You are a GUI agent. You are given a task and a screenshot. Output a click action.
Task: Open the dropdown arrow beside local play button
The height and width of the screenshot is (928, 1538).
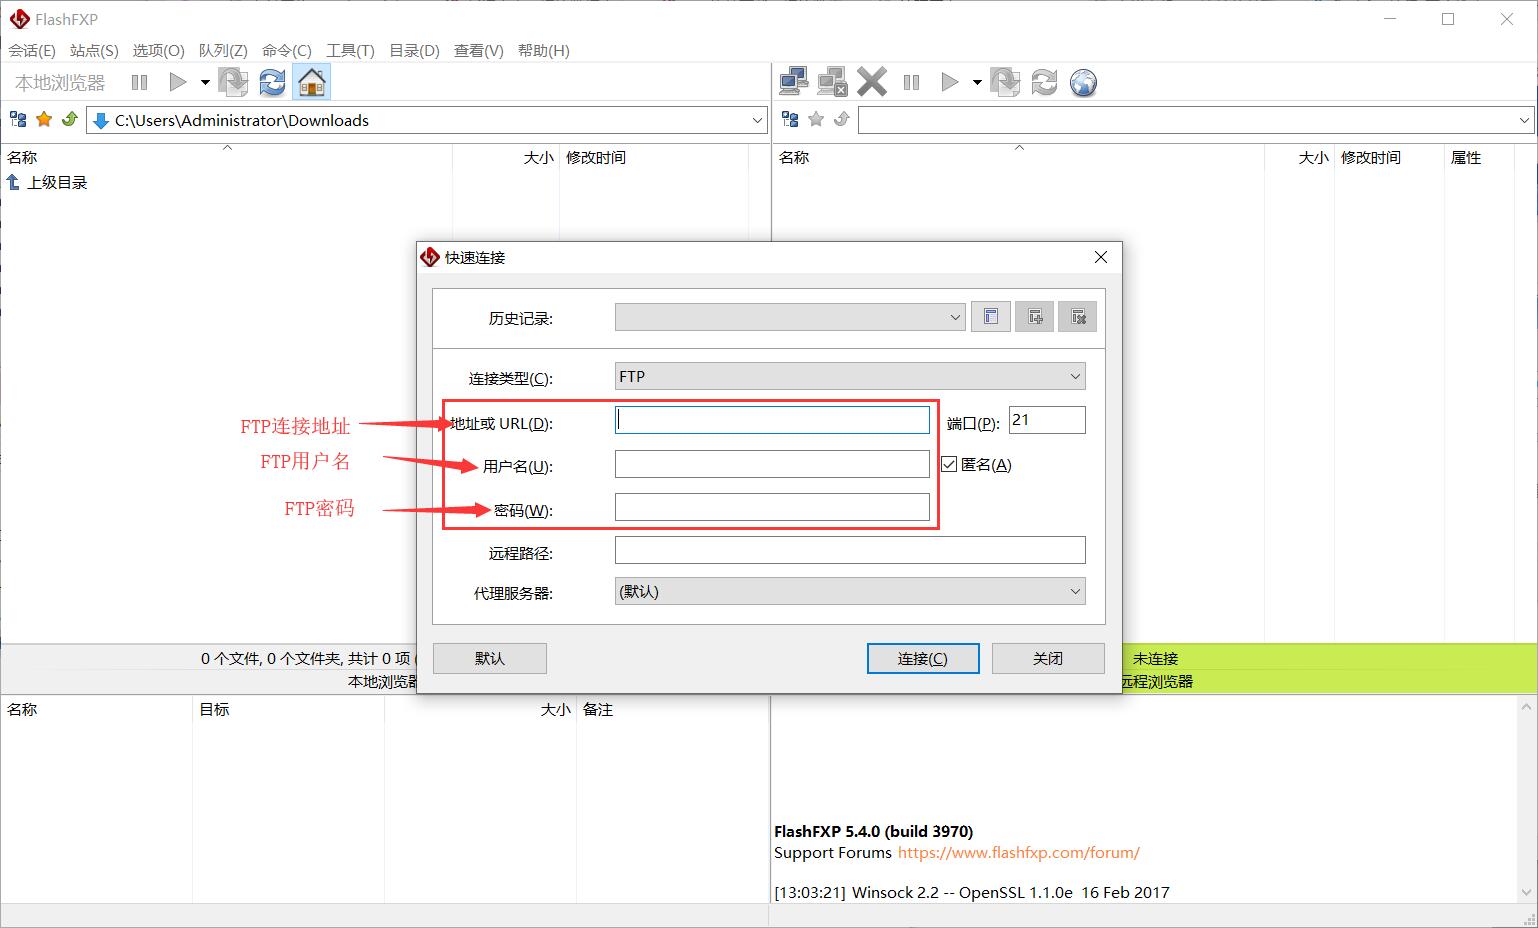tap(205, 82)
